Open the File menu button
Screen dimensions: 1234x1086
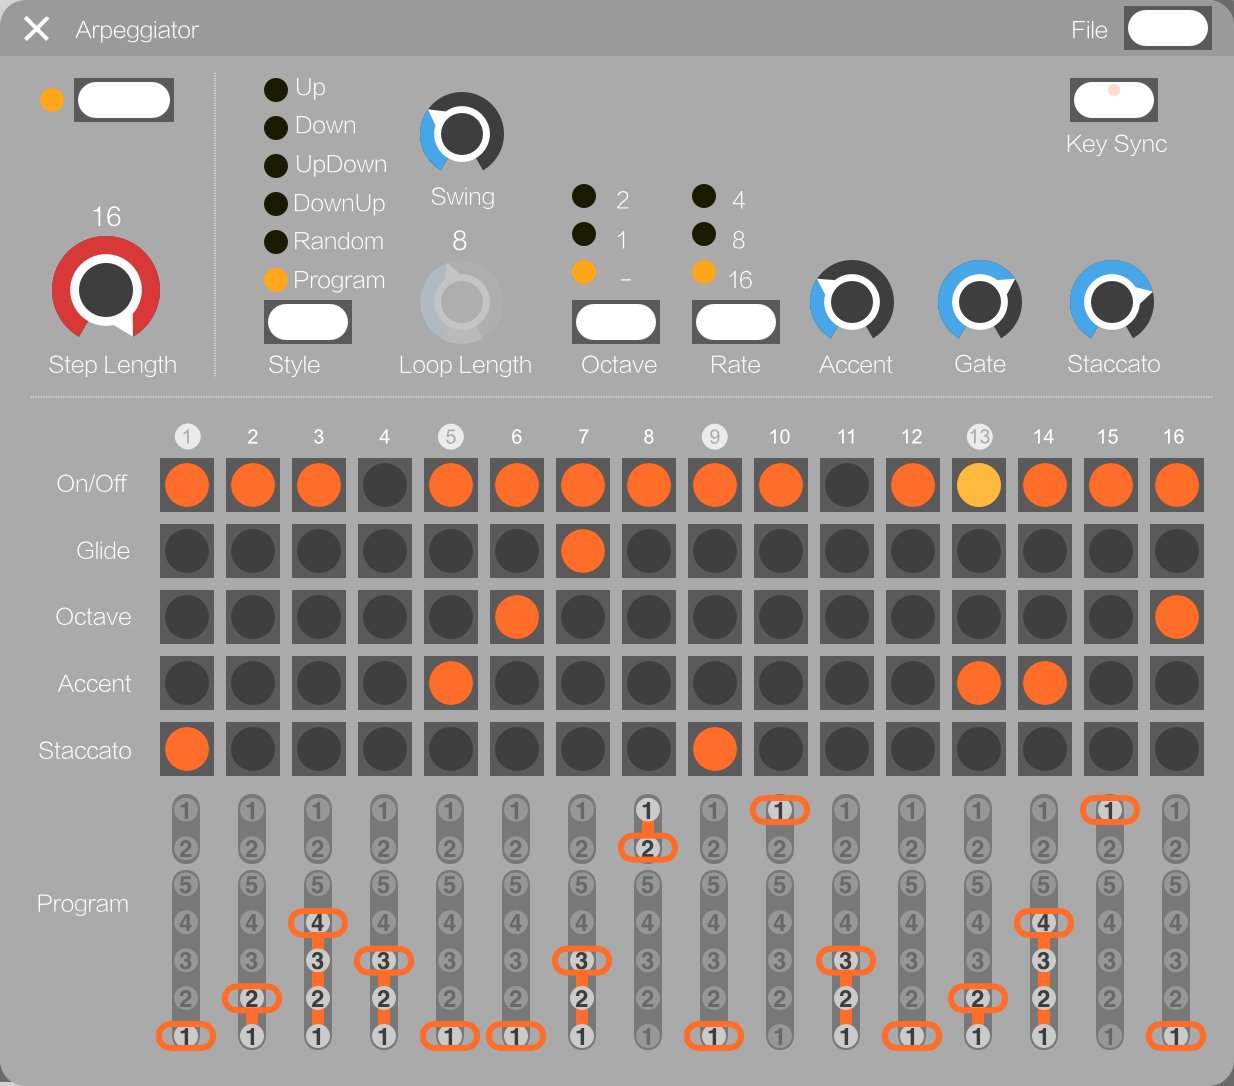tap(1167, 28)
